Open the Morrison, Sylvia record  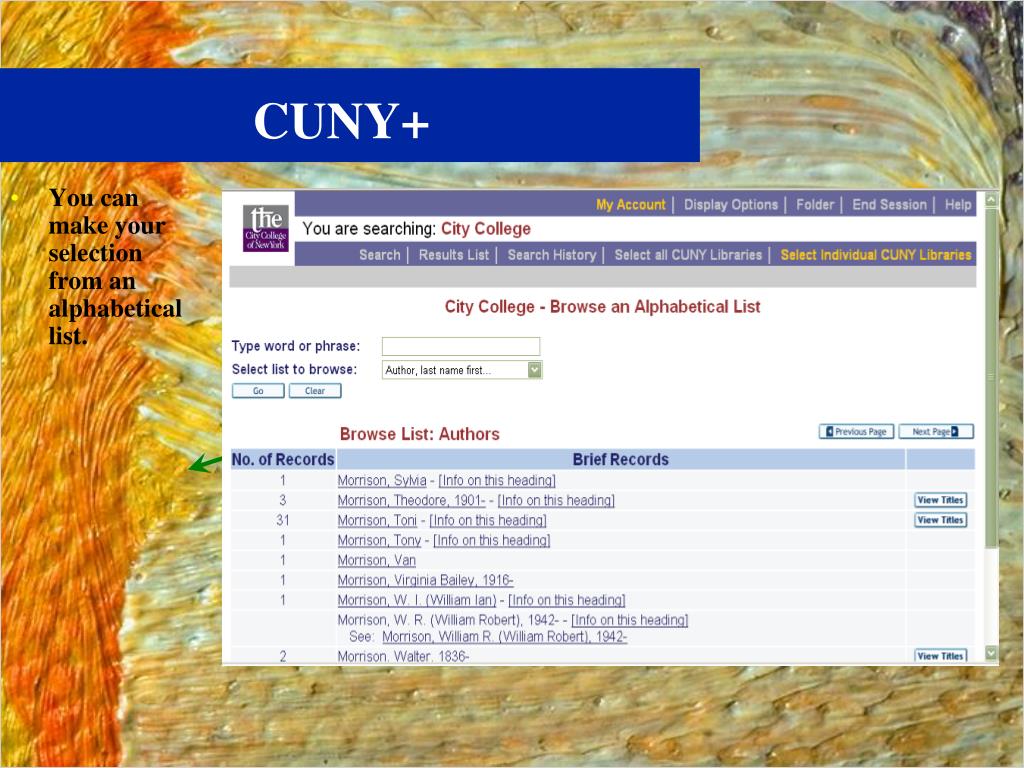(382, 481)
